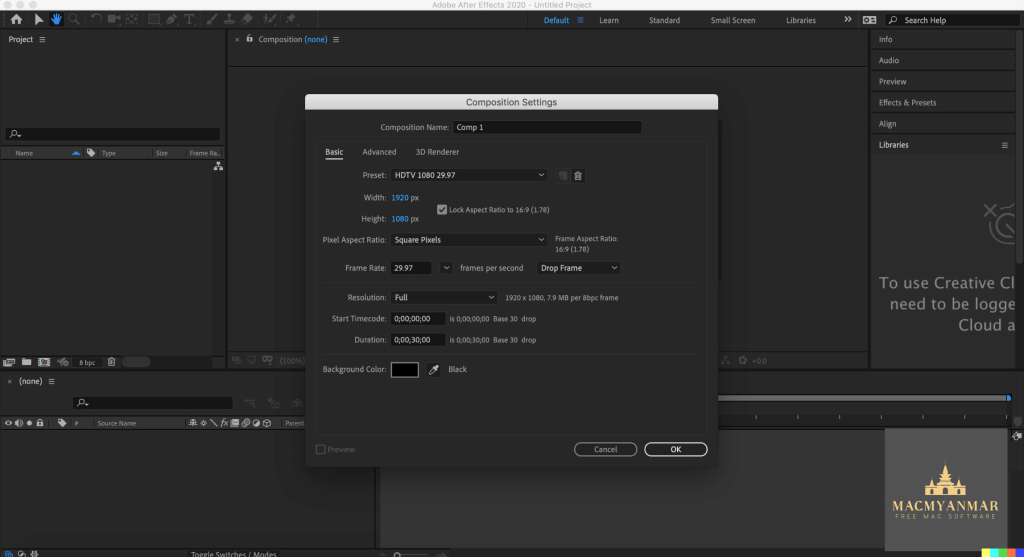
Task: Open the project flowchart view icon
Action: click(x=218, y=167)
